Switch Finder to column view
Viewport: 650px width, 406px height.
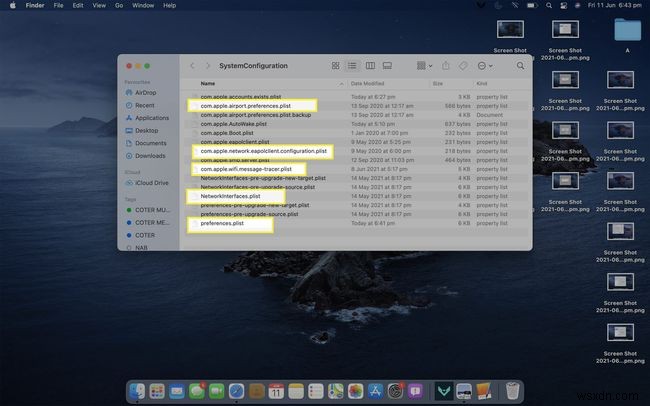370,66
